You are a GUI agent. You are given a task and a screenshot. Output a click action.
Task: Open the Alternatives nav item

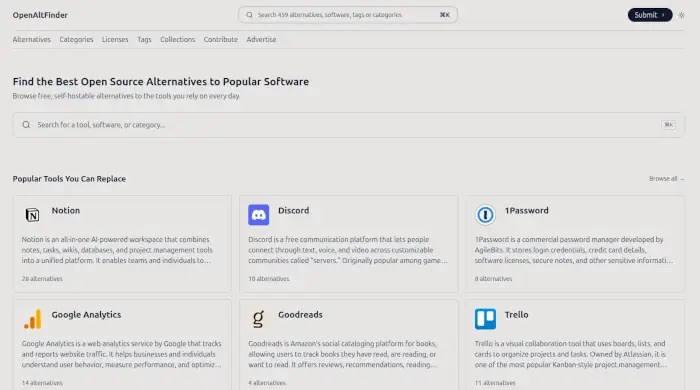coord(32,39)
